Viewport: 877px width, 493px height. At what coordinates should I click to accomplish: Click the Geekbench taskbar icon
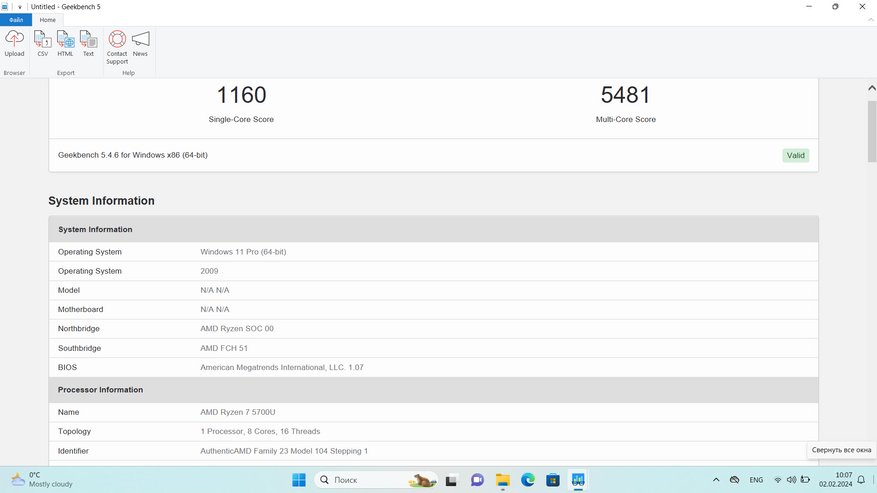(x=578, y=480)
